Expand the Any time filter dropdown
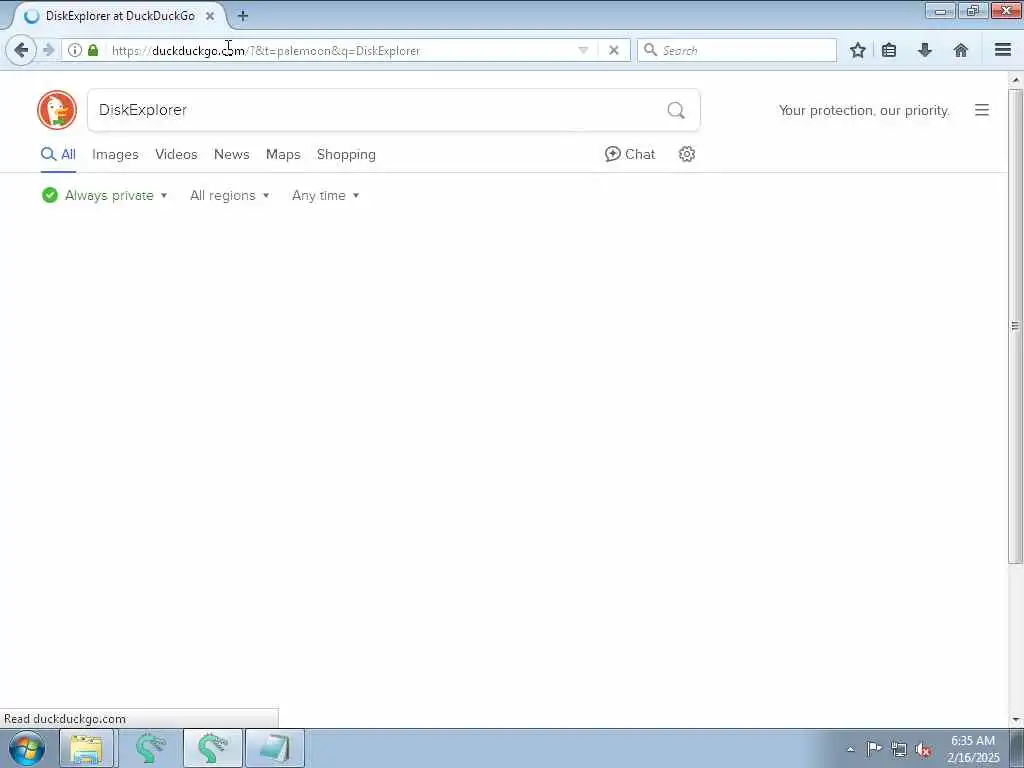1024x768 pixels. click(x=325, y=195)
